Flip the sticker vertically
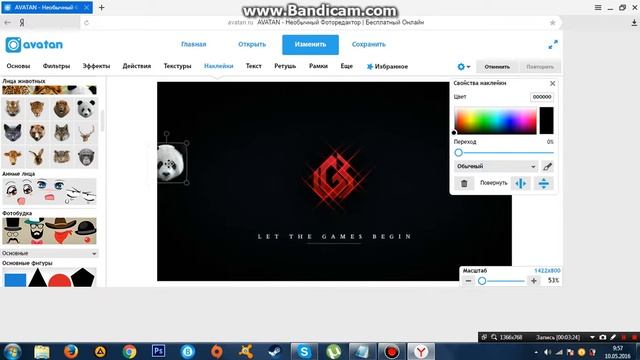Image resolution: width=640 pixels, height=360 pixels. 543,183
